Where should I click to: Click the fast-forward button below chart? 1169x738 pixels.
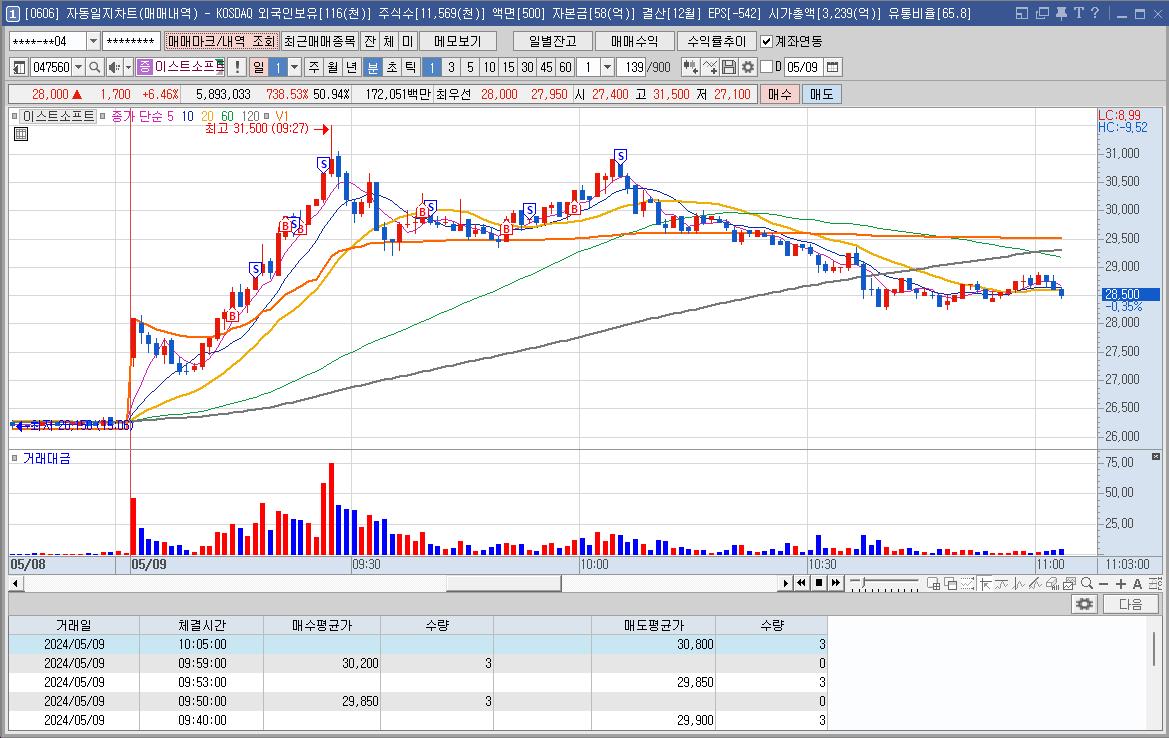[836, 583]
